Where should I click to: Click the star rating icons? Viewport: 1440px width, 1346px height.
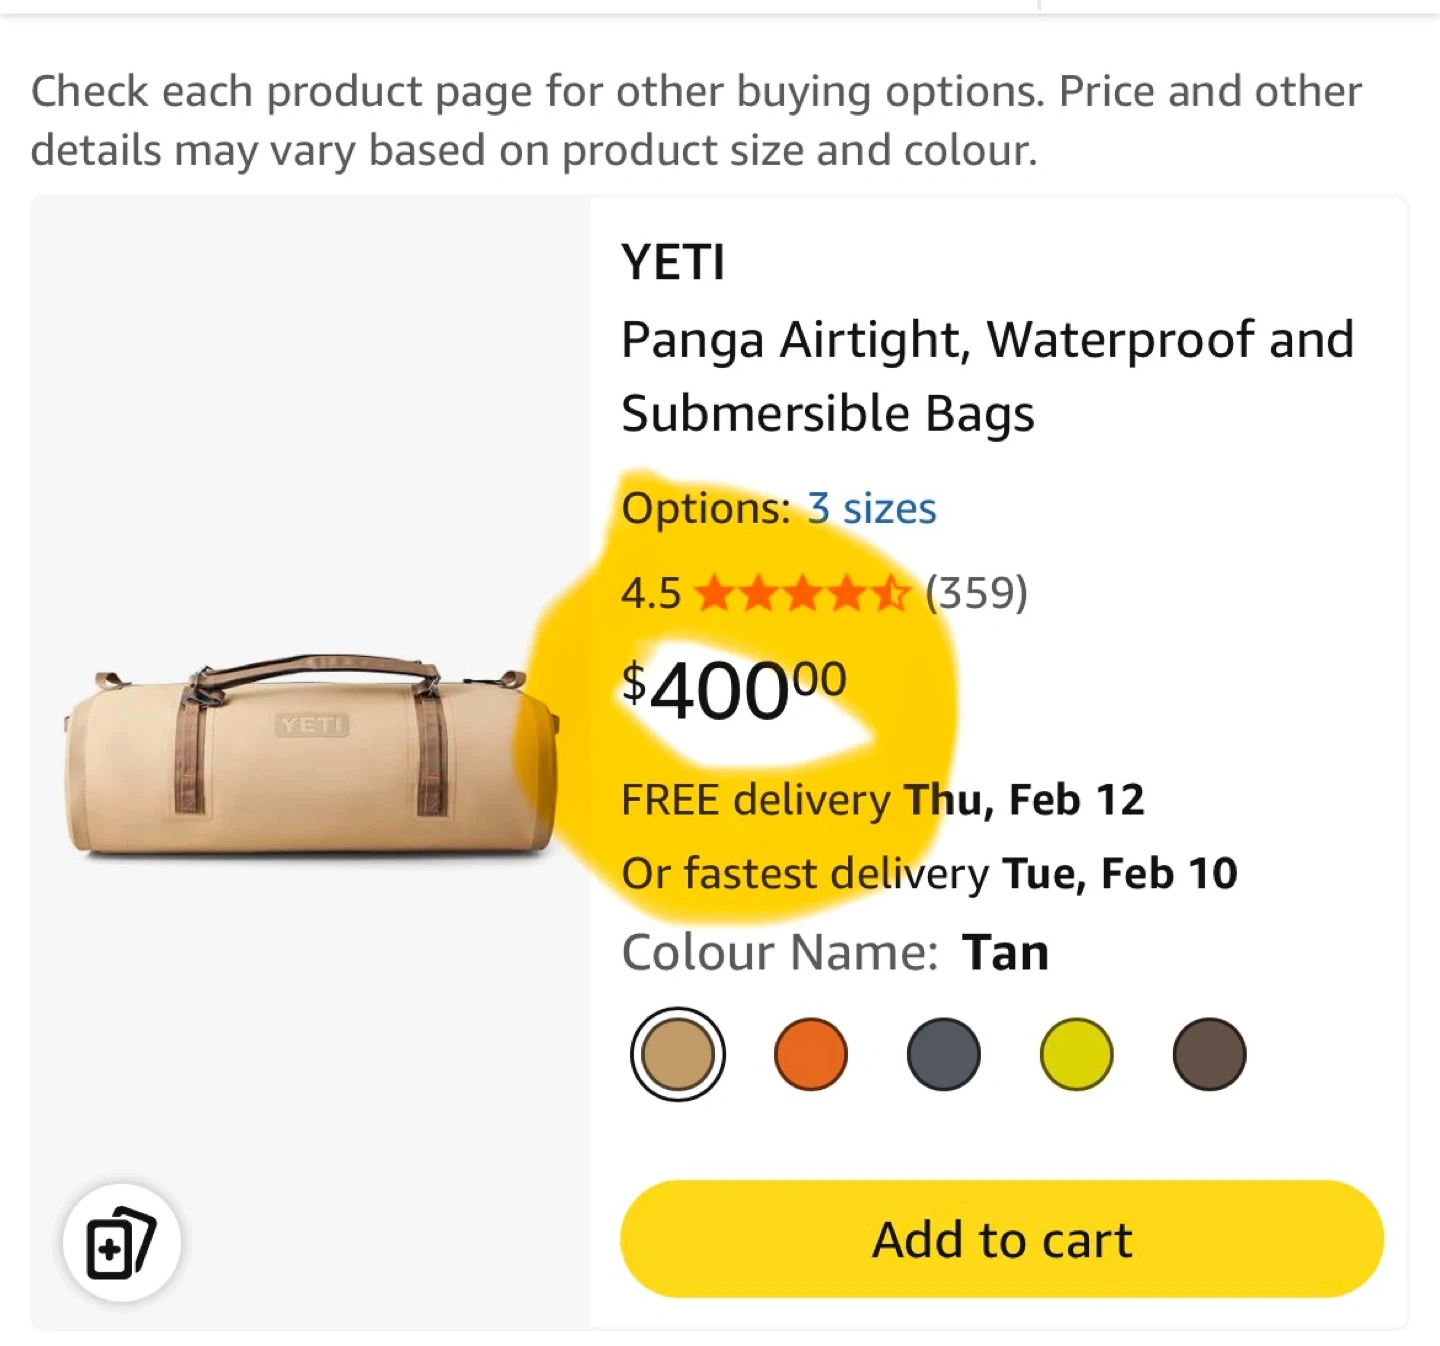tap(802, 594)
